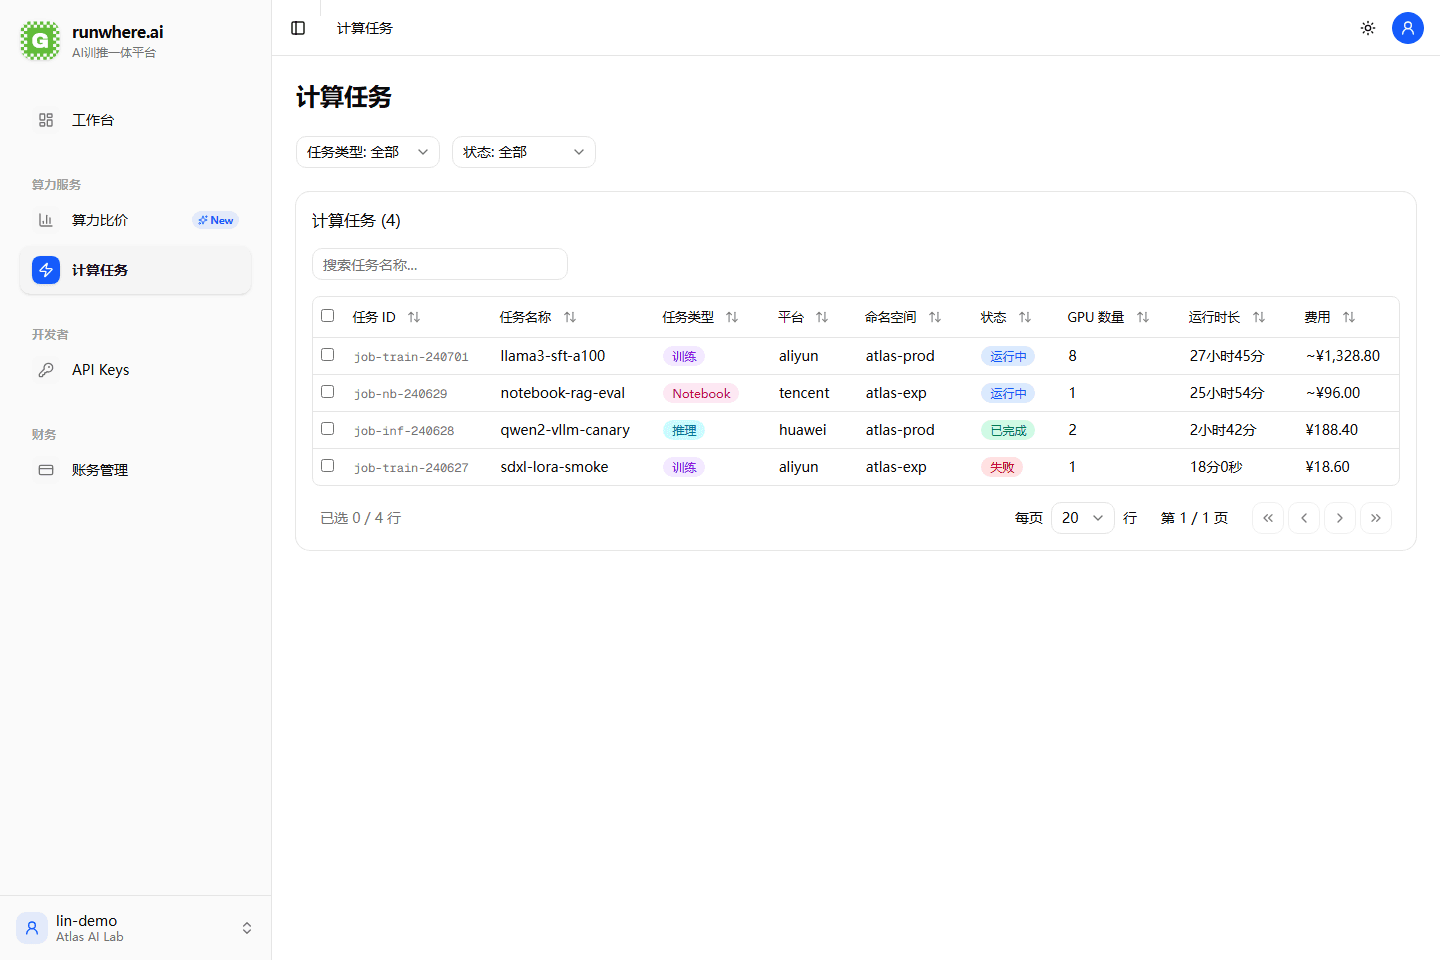Click the lin-demo account avatar icon
The width and height of the screenshot is (1440, 960).
(32, 928)
